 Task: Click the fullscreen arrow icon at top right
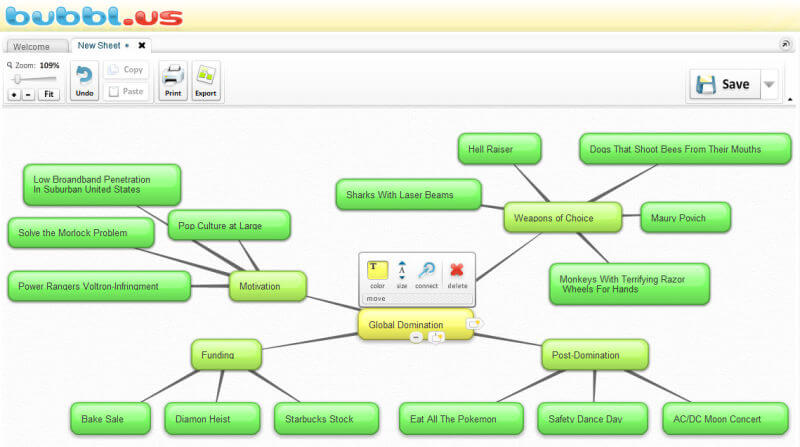point(785,45)
